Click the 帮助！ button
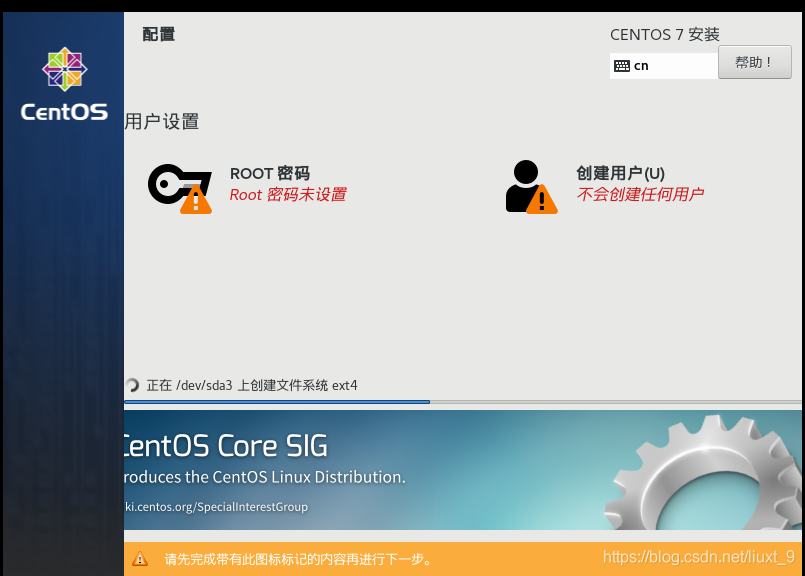Image resolution: width=805 pixels, height=576 pixels. coord(754,62)
